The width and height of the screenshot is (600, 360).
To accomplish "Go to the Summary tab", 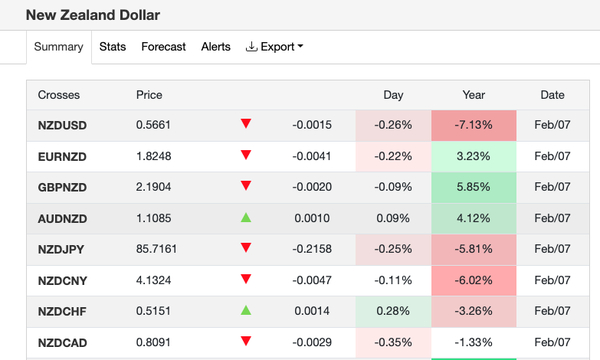I will click(59, 47).
